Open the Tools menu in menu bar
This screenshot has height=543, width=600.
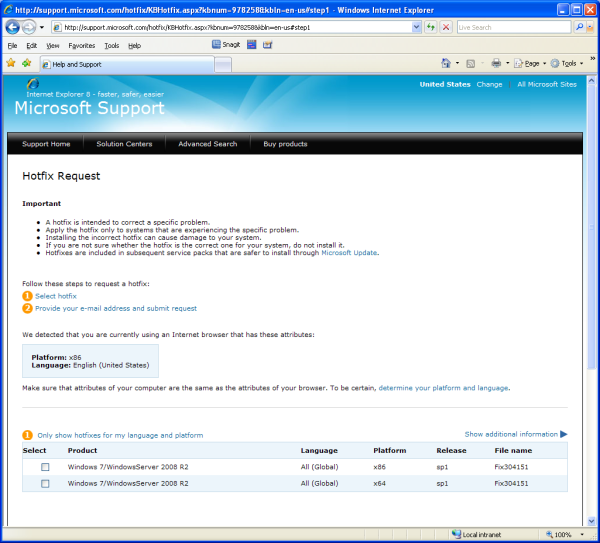coord(112,46)
